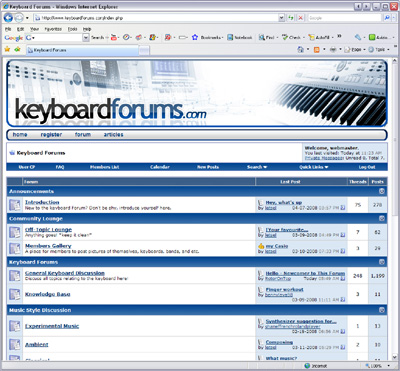Image resolution: width=400 pixels, height=371 pixels.
Task: Click the Print icon in command bar
Action: point(333,49)
